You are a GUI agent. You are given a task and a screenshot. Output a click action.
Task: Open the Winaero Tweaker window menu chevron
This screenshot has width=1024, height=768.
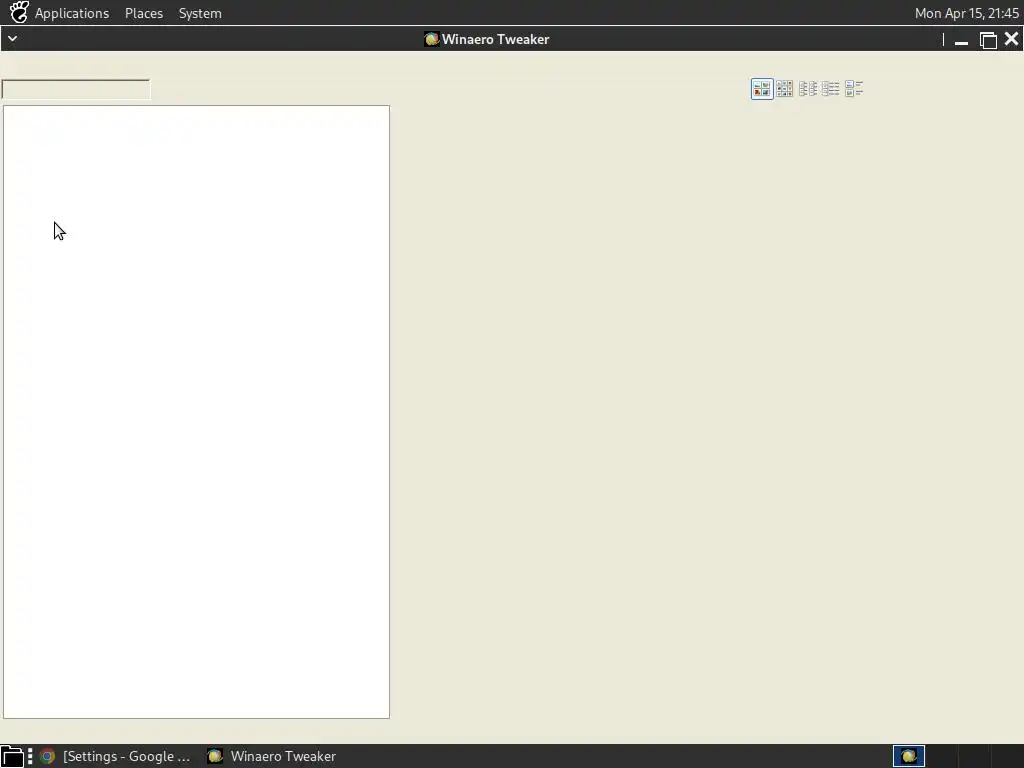pyautogui.click(x=12, y=39)
